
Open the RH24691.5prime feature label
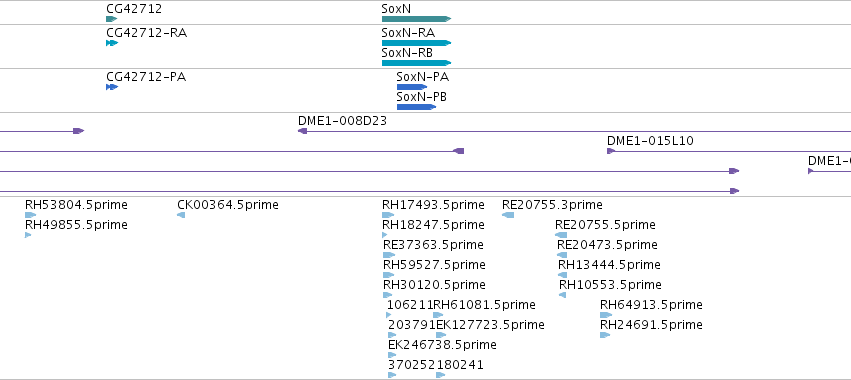click(x=651, y=325)
